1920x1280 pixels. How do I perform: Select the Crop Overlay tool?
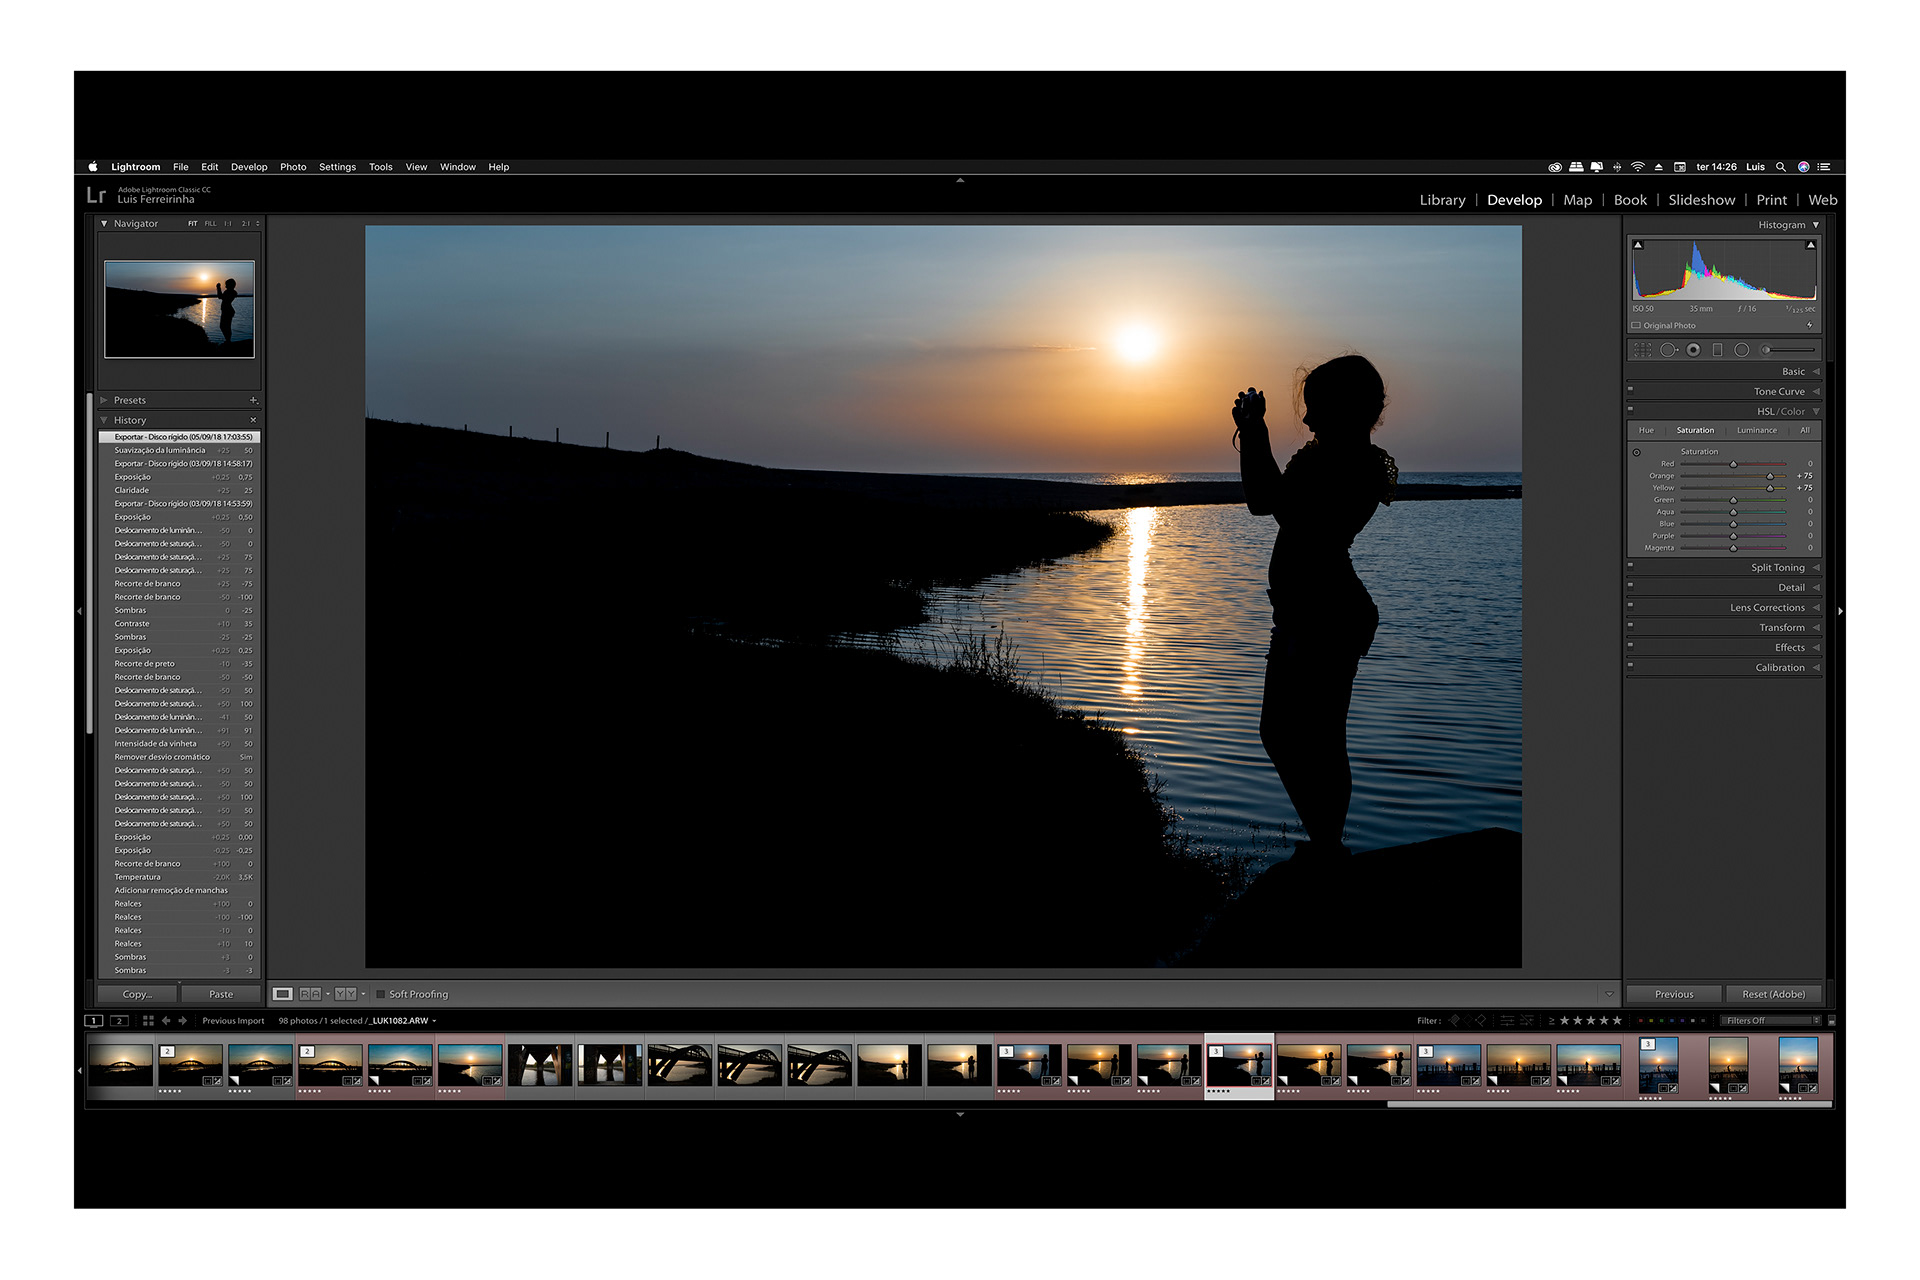point(1642,350)
